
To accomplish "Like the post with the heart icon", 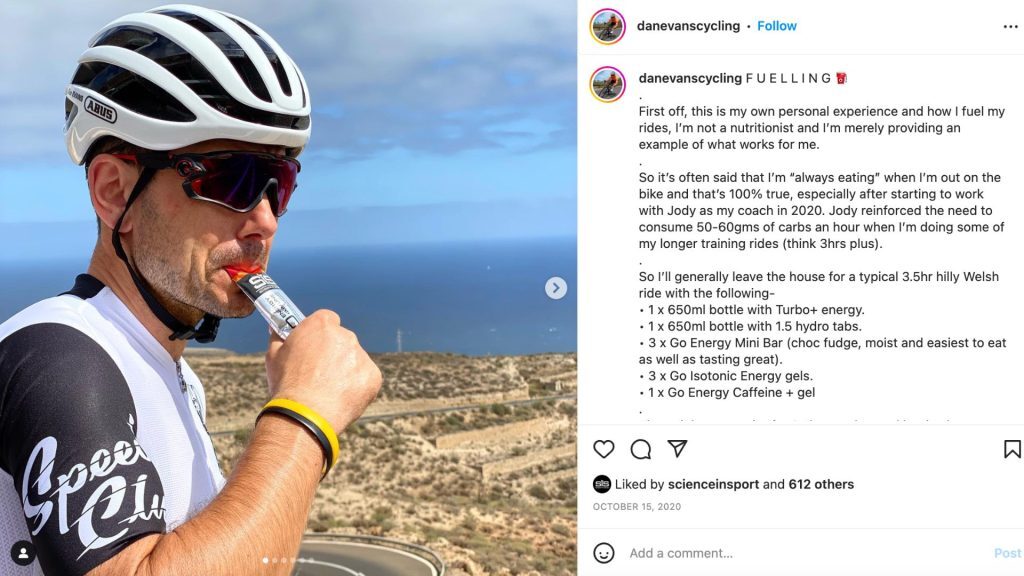I will click(604, 449).
